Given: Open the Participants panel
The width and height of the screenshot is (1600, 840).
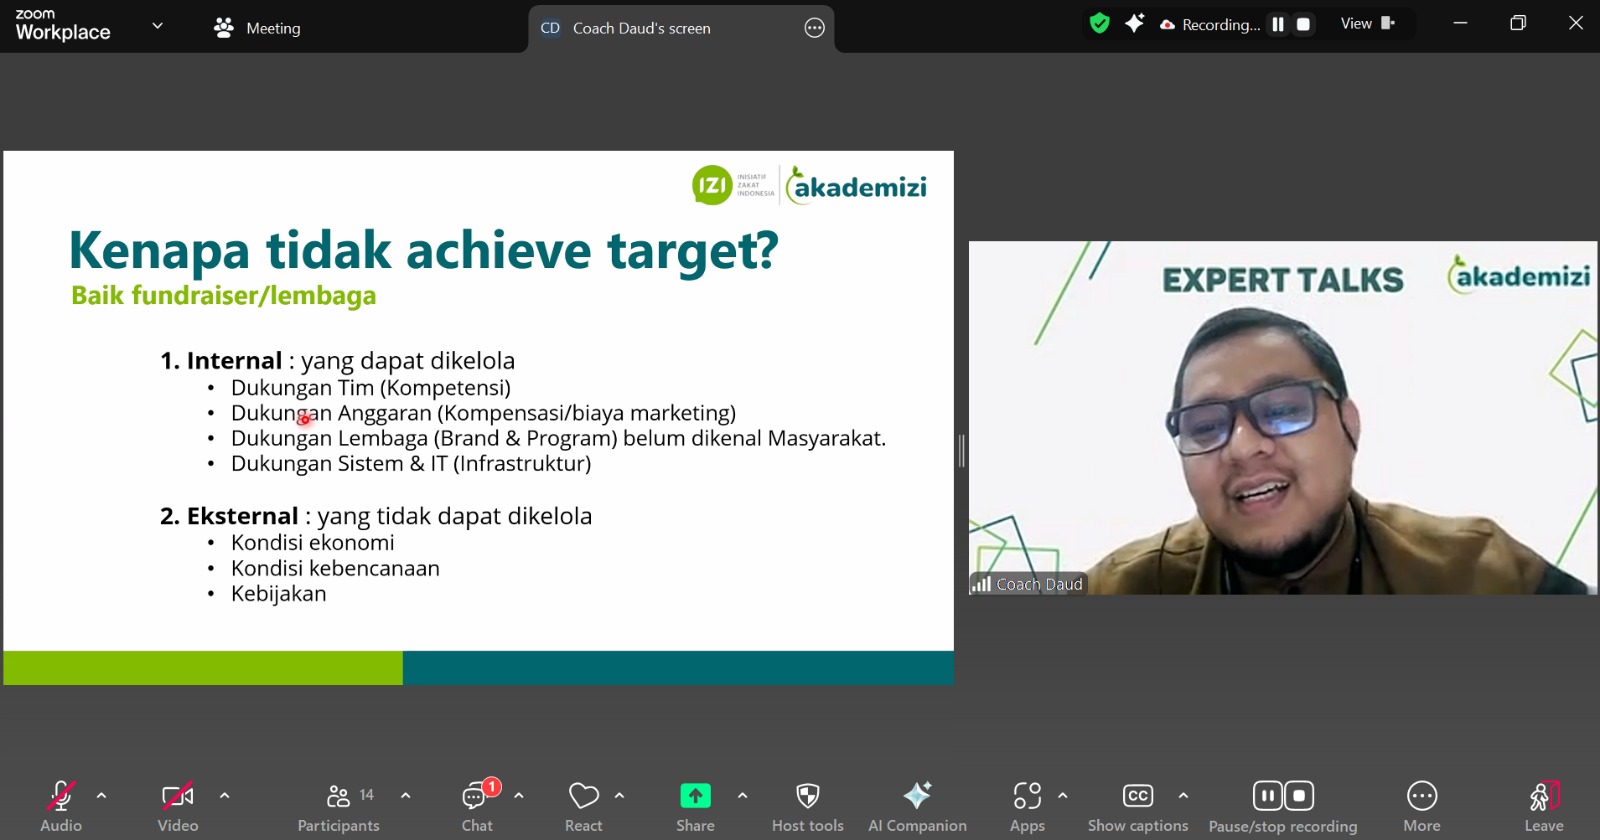Looking at the screenshot, I should 338,807.
